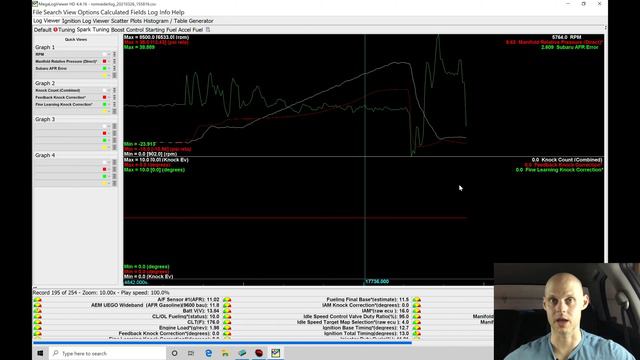Click the options icon on Fine Learning Knock row
The image size is (640, 360).
(115, 104)
